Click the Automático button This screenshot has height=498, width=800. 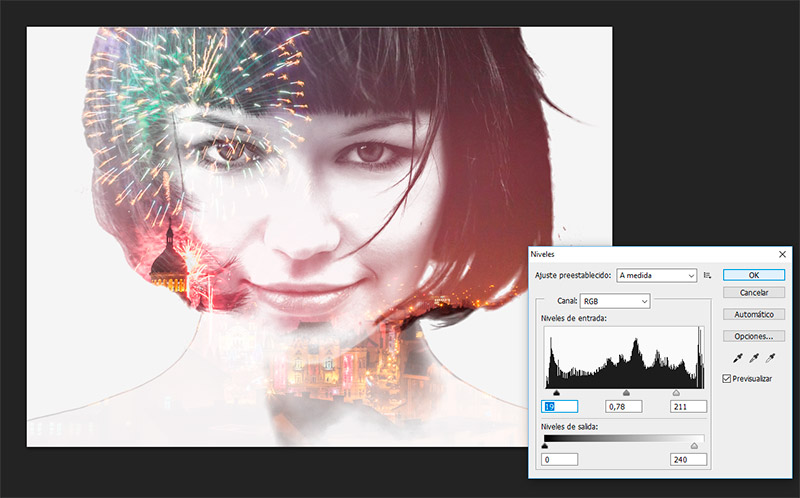pos(754,314)
